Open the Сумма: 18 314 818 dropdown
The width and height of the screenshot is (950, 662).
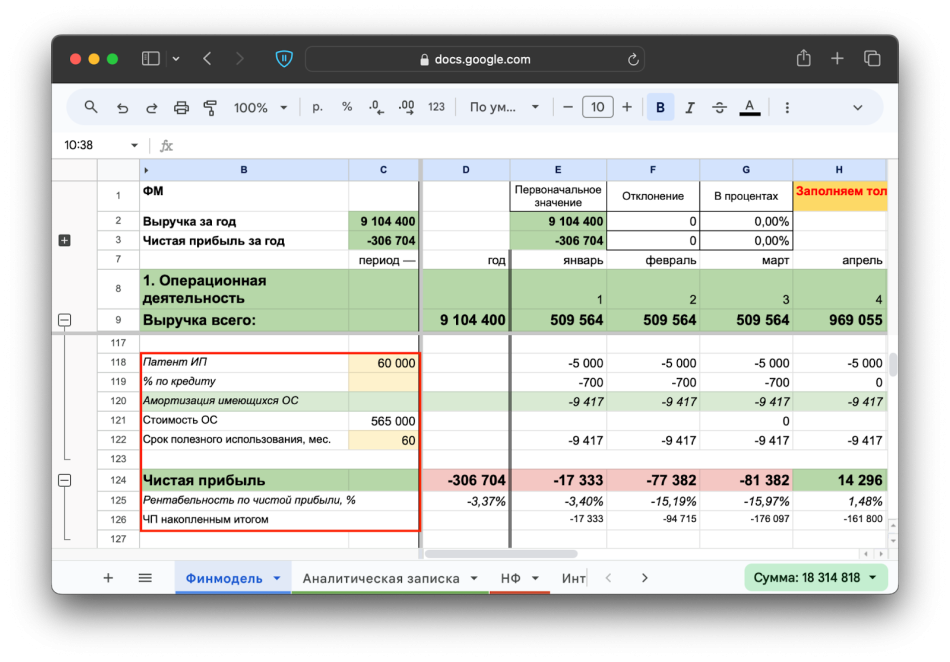[x=815, y=578]
